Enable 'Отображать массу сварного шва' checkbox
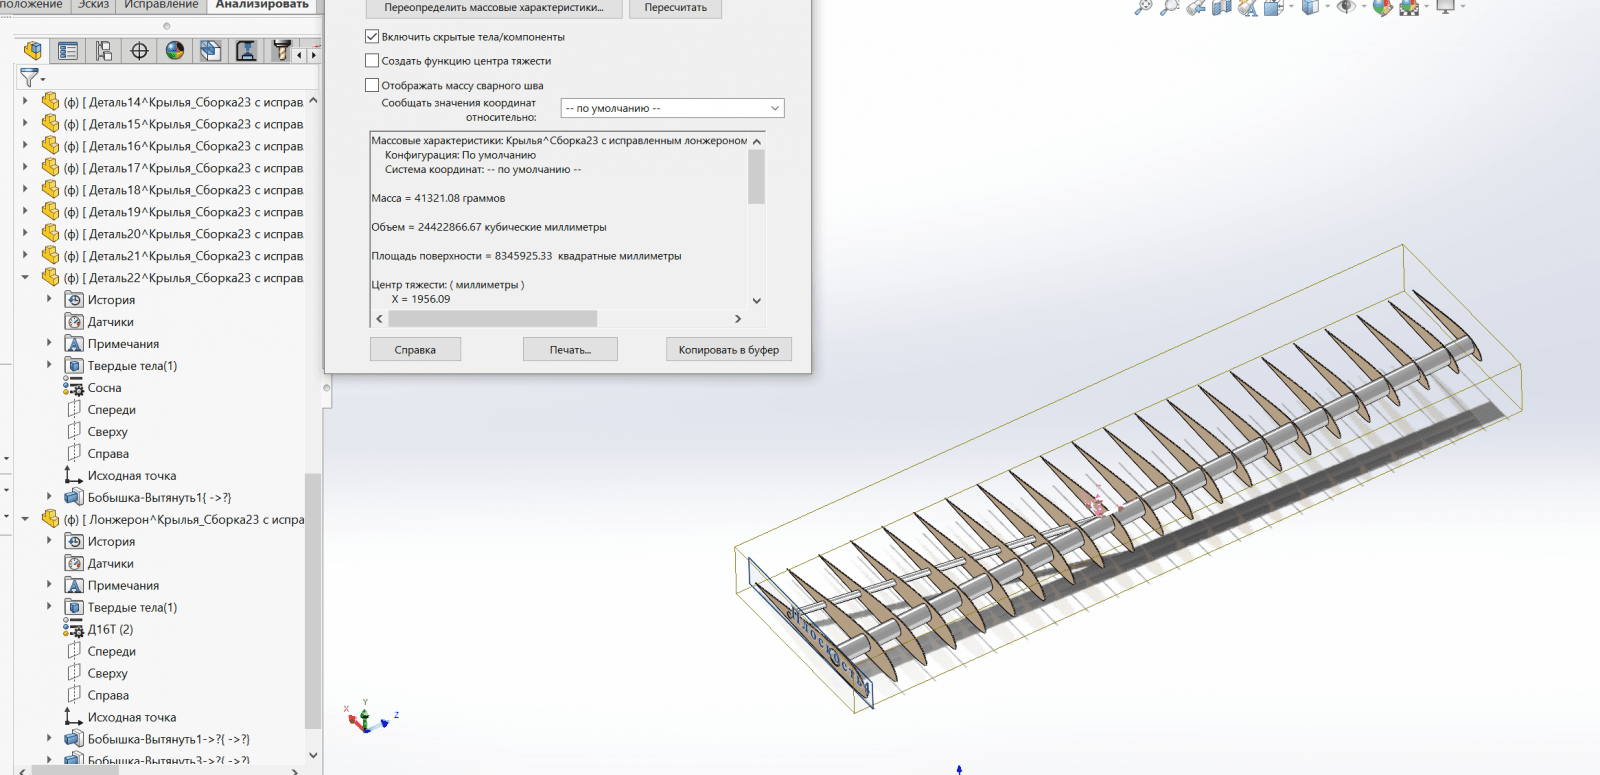This screenshot has height=775, width=1600. [x=372, y=86]
